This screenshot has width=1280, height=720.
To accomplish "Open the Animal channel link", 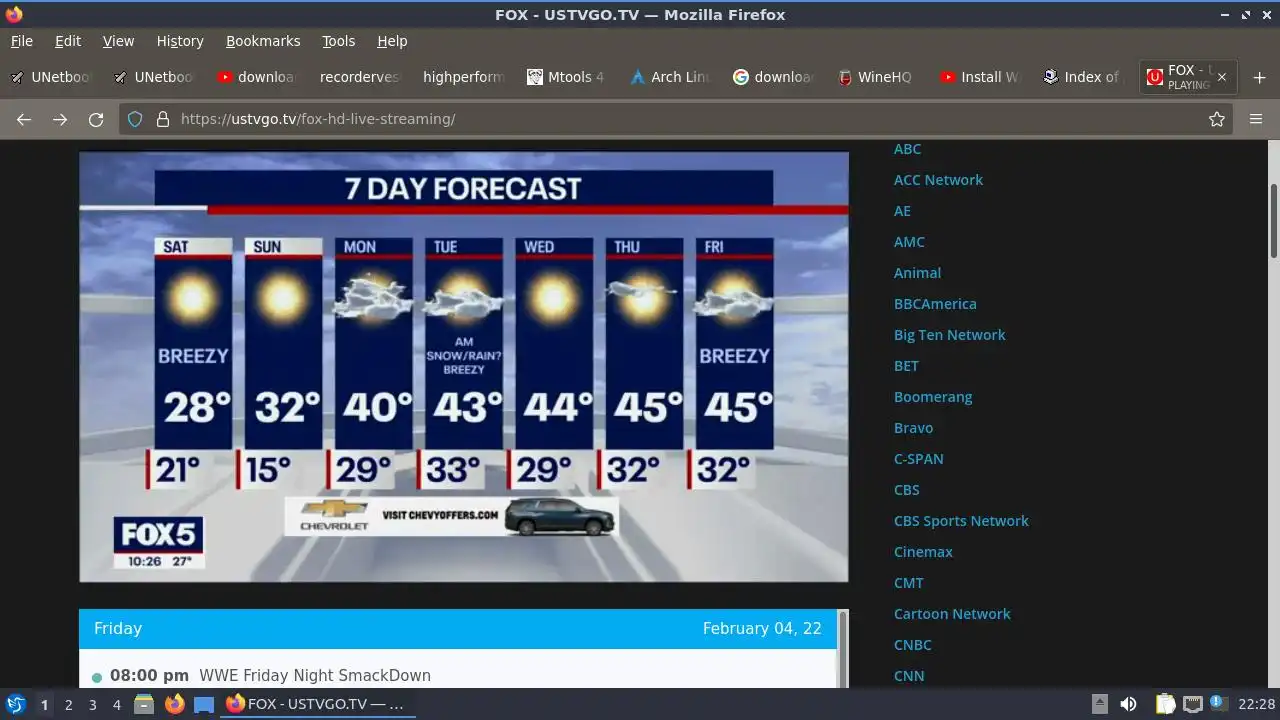I will pyautogui.click(x=917, y=273).
